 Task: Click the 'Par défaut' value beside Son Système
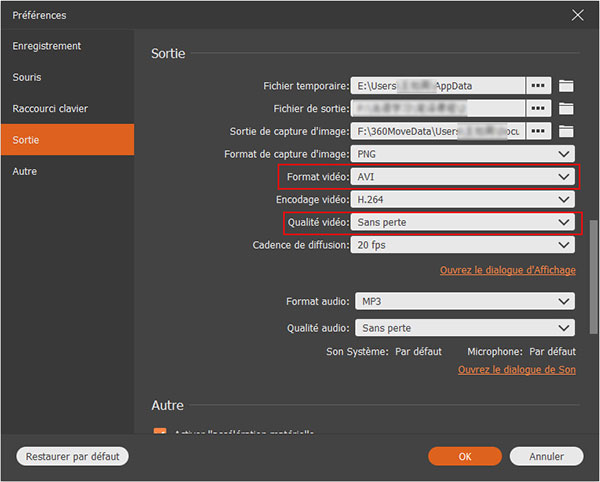tap(418, 352)
